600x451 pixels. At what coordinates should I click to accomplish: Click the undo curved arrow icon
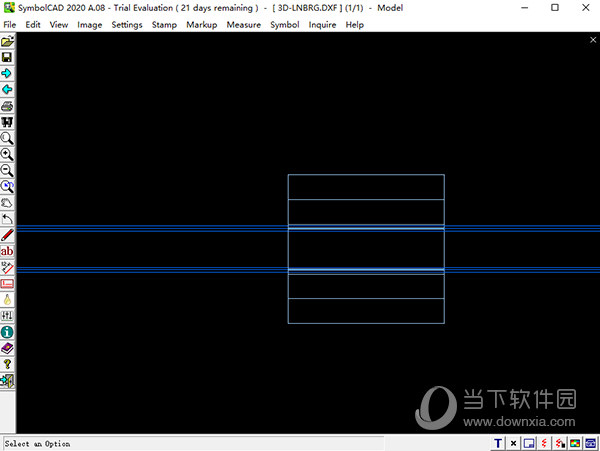click(x=7, y=219)
